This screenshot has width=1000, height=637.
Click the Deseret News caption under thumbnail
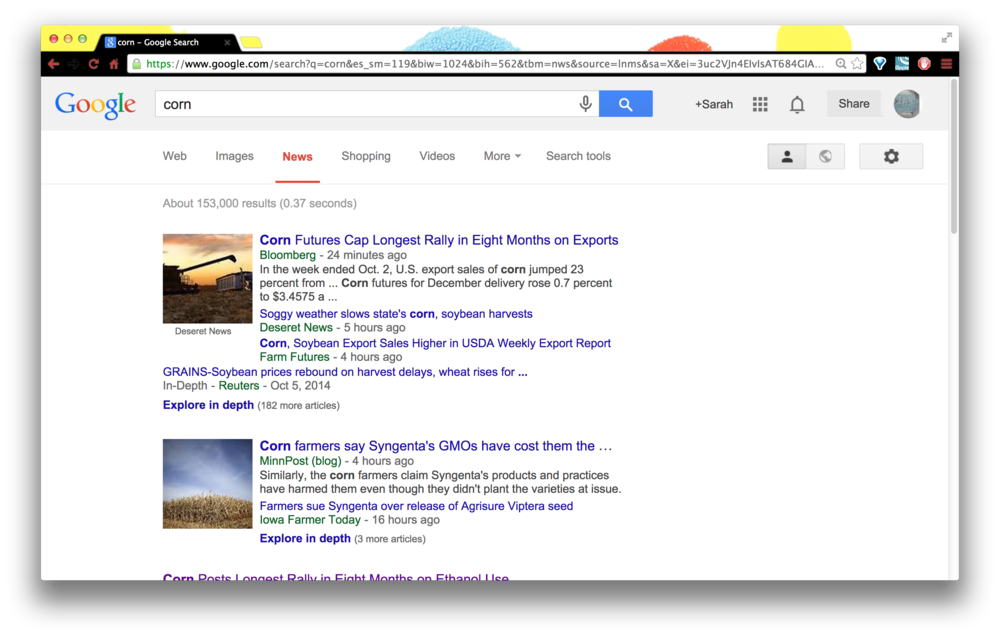[203, 332]
